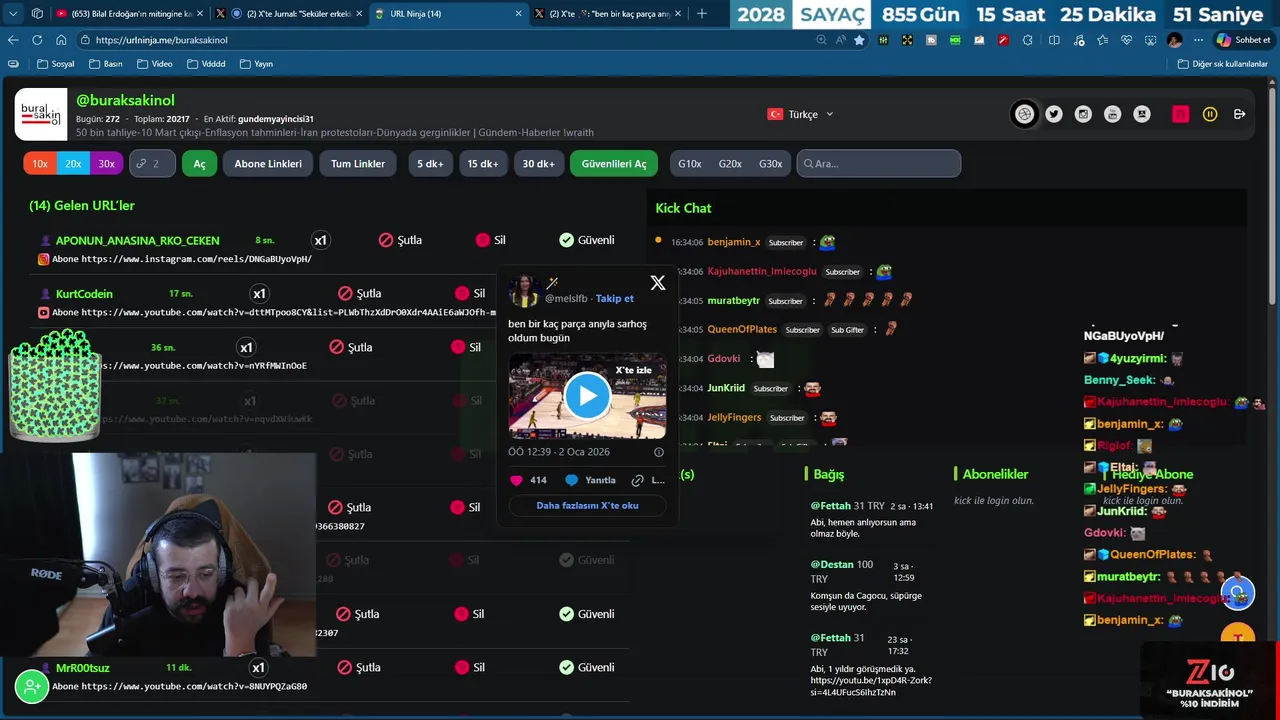Click Abone Linkleri filter

268,163
